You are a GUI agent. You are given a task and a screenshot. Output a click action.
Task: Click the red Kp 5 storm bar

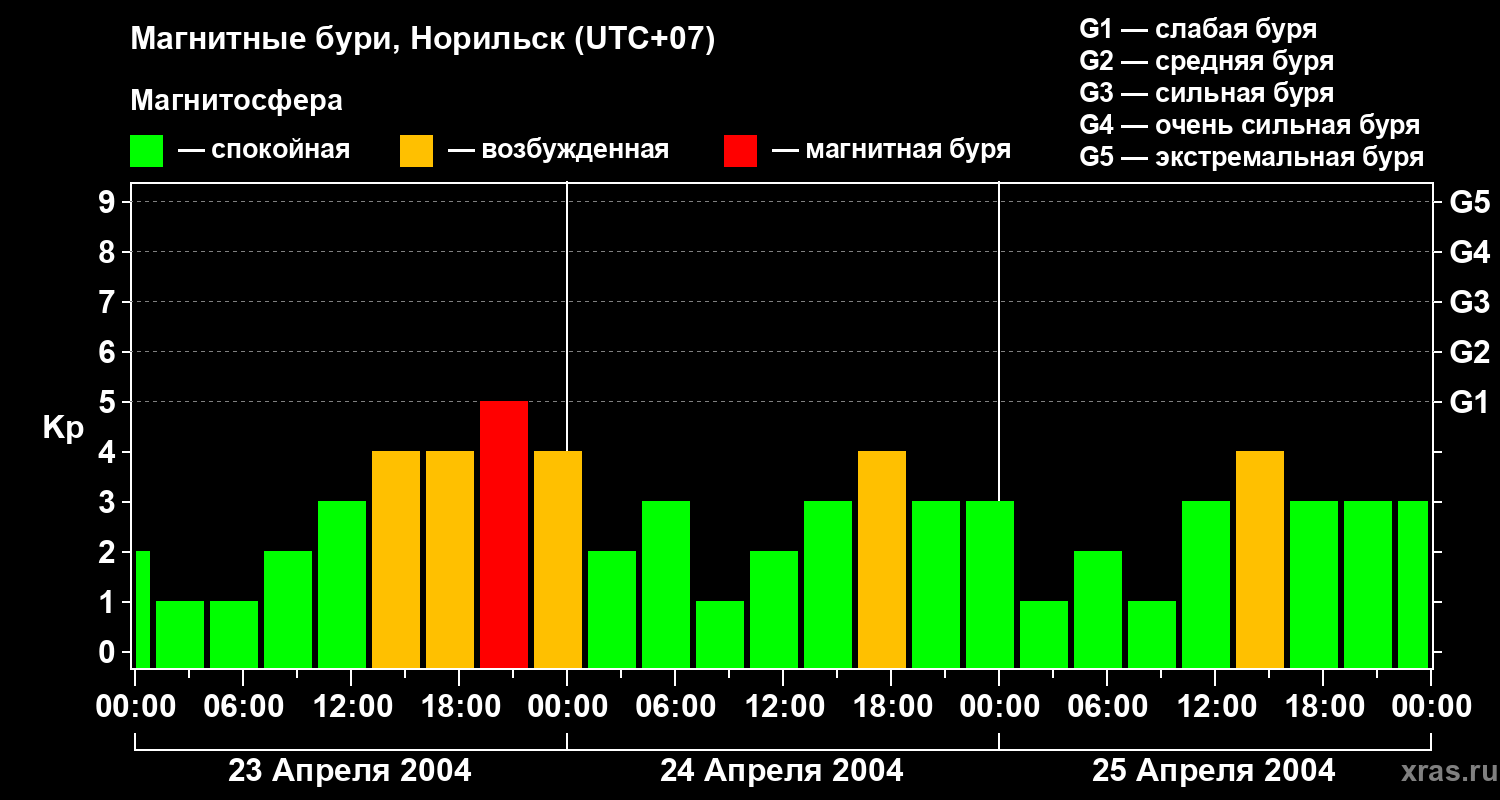pyautogui.click(x=504, y=535)
